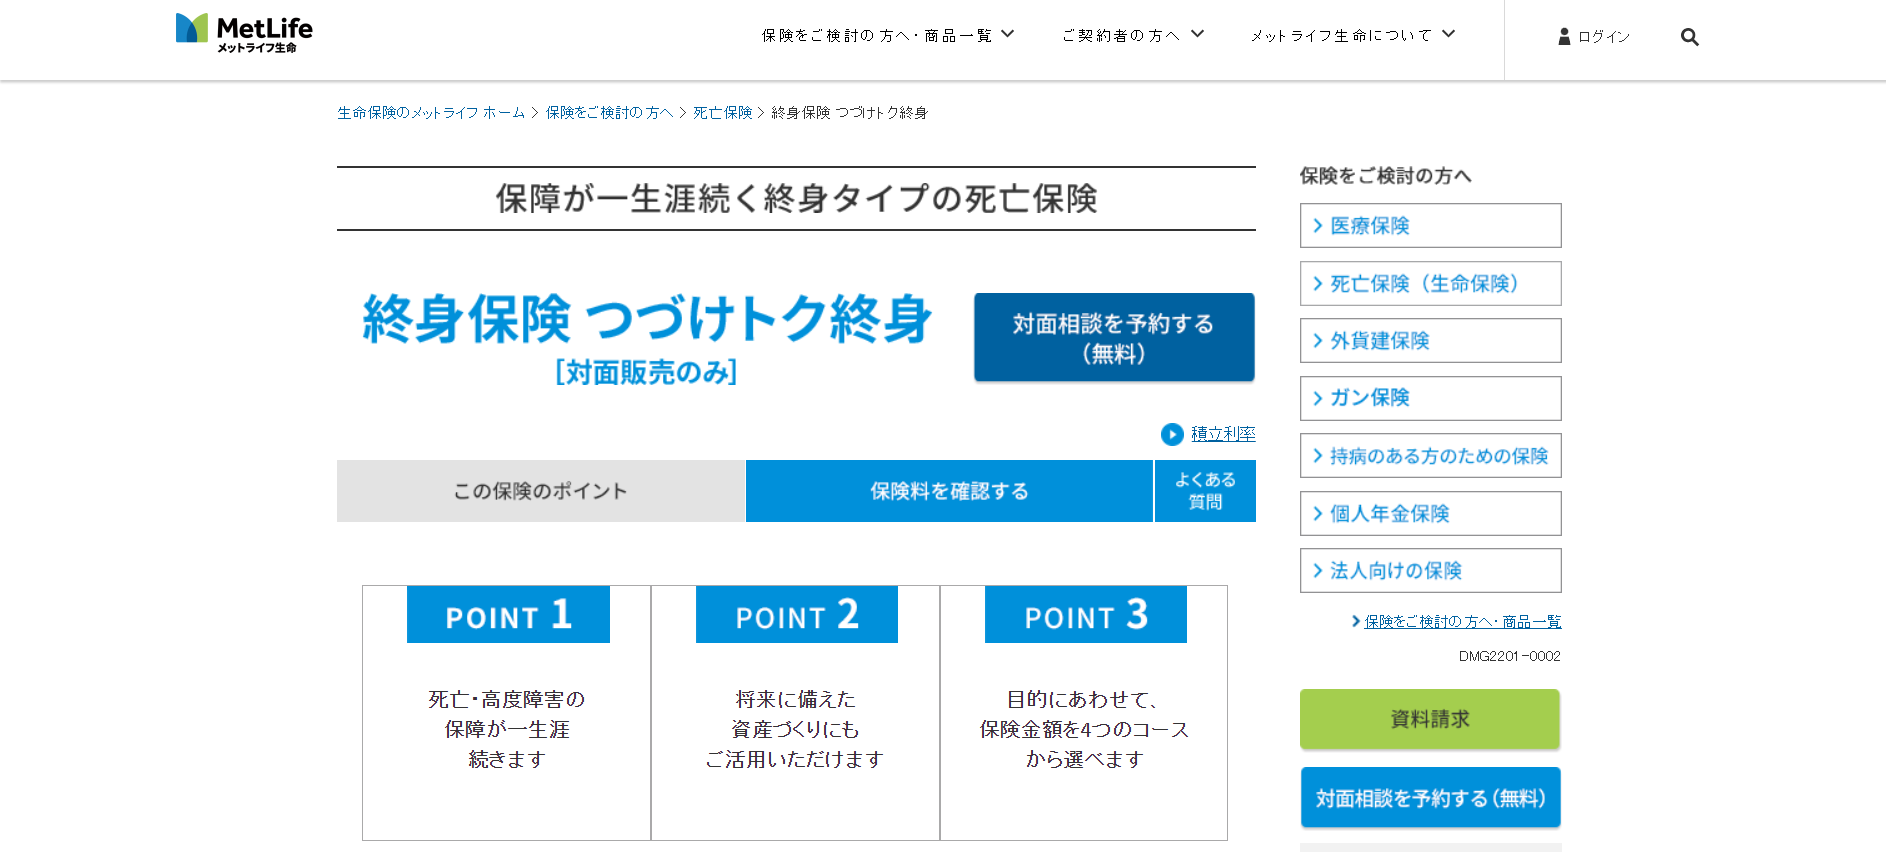The width and height of the screenshot is (1886, 852).
Task: Click 終身保険 つづけトク終身 breadcrumb text
Action: 850,113
